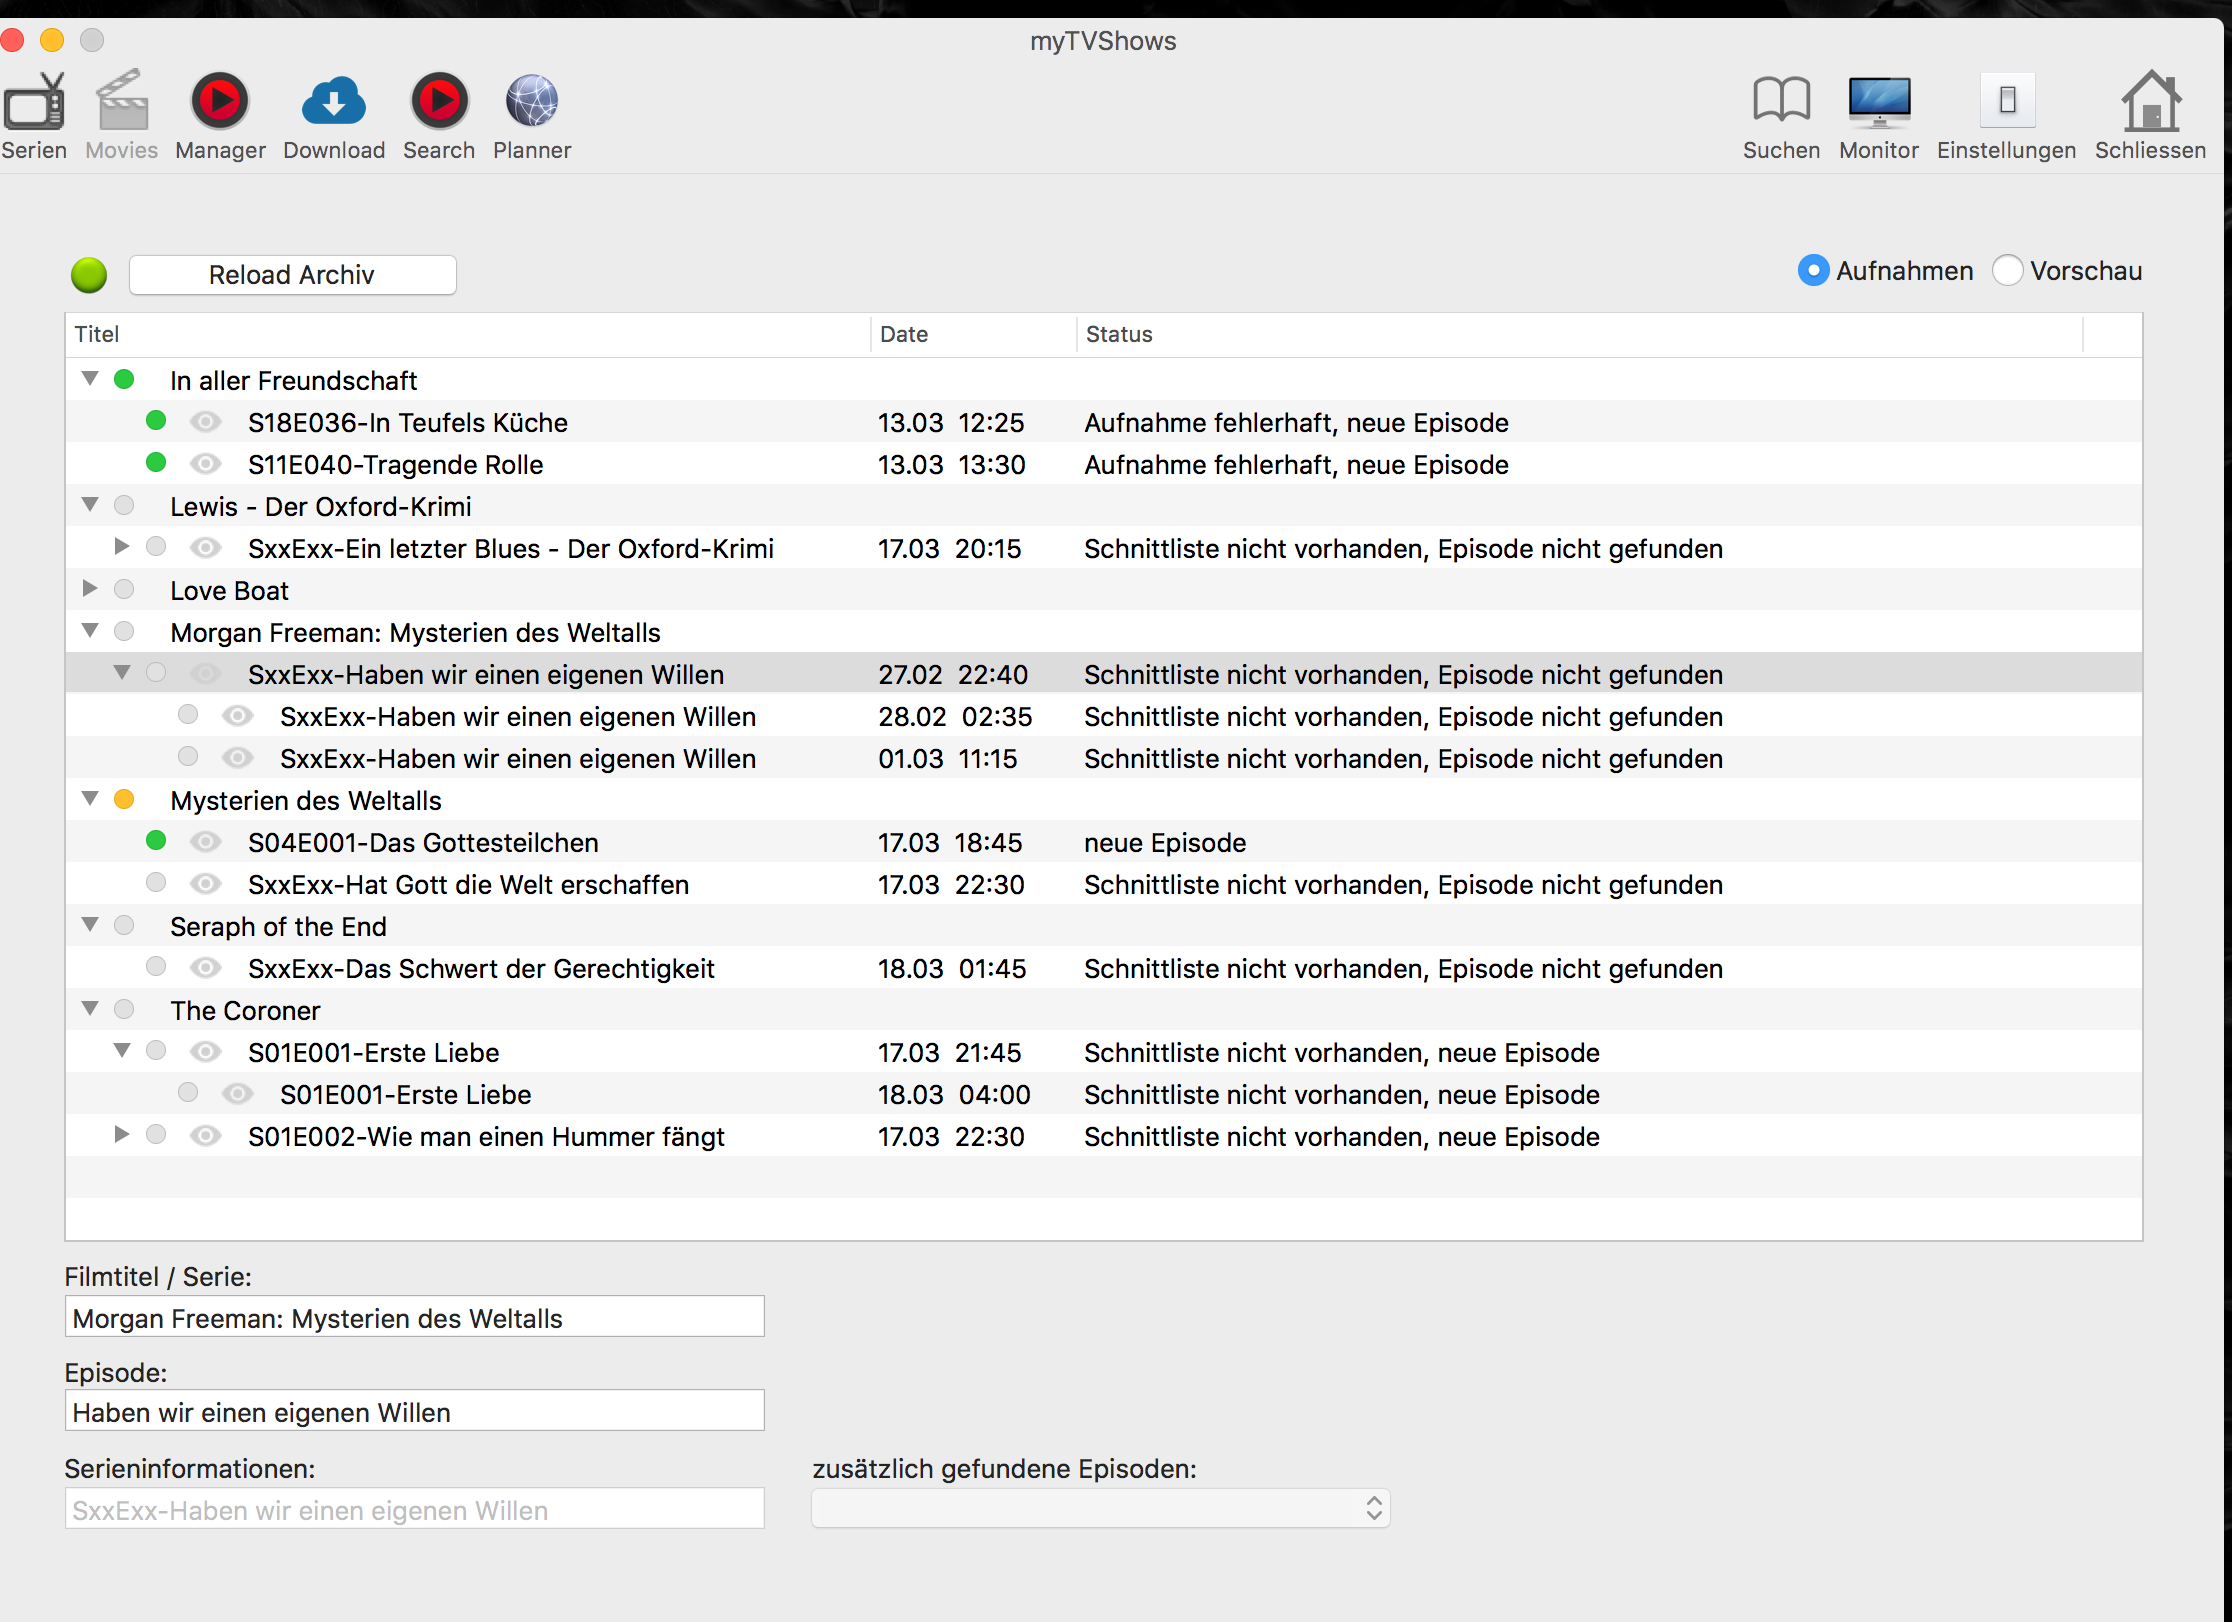
Task: Click the Schliessen house icon
Action: click(x=2150, y=102)
